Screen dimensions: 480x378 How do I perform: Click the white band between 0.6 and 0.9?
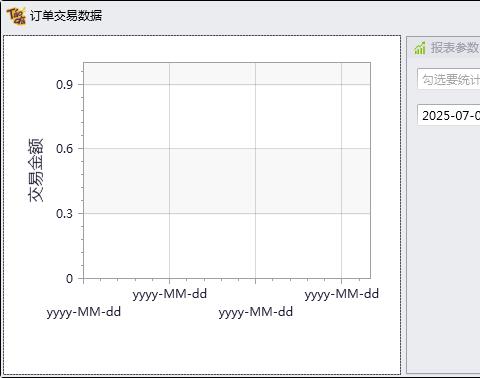point(227,117)
